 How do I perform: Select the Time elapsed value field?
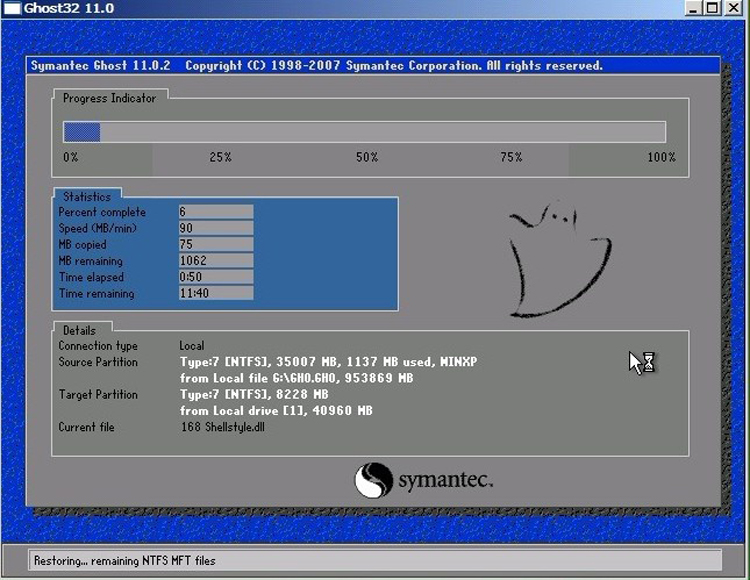tap(214, 277)
